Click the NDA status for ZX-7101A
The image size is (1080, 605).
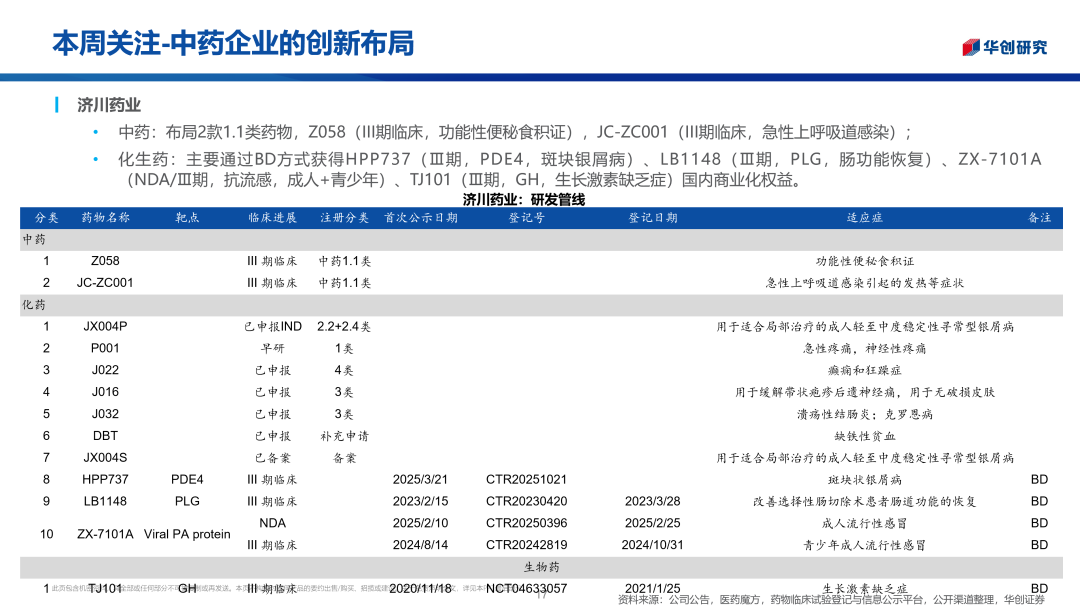click(273, 523)
